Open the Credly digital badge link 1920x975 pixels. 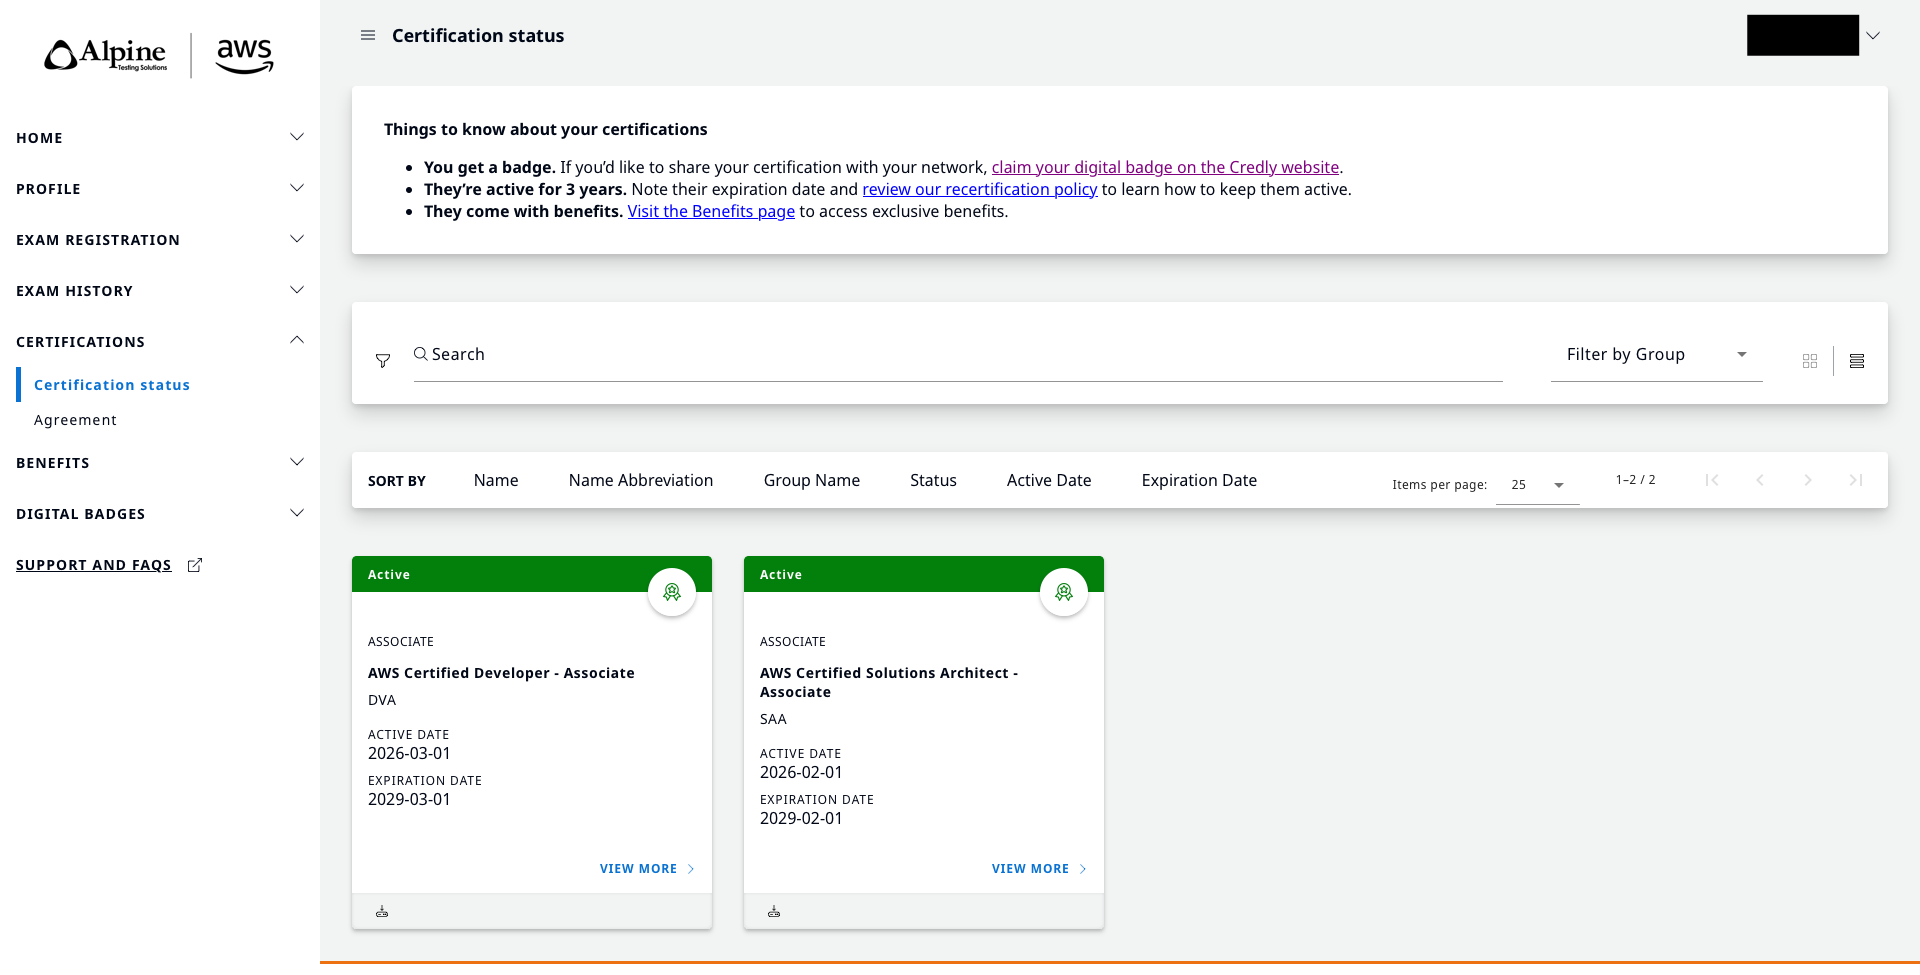coord(1165,167)
